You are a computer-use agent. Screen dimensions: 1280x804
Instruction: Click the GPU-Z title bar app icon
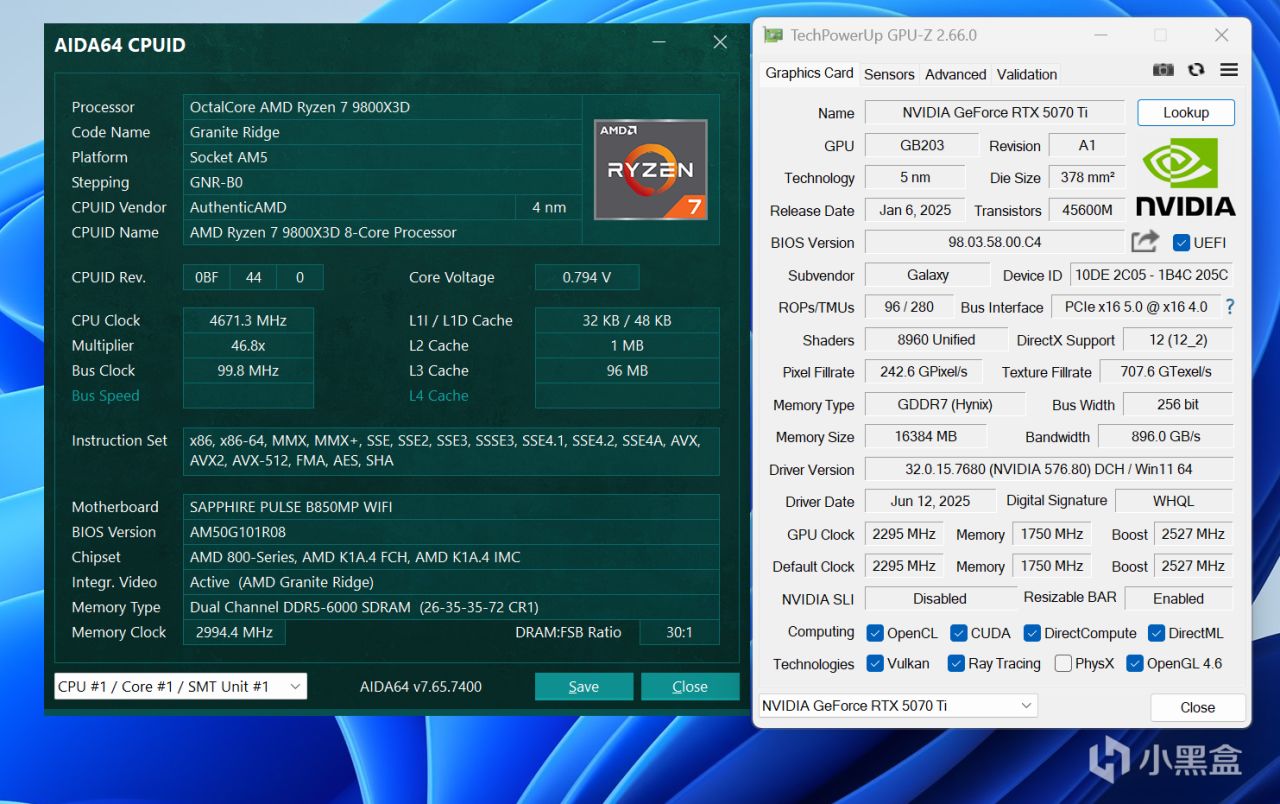point(773,35)
